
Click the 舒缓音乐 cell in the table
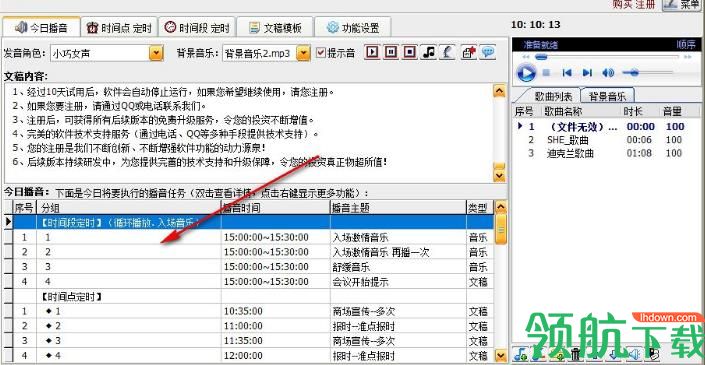pos(398,267)
